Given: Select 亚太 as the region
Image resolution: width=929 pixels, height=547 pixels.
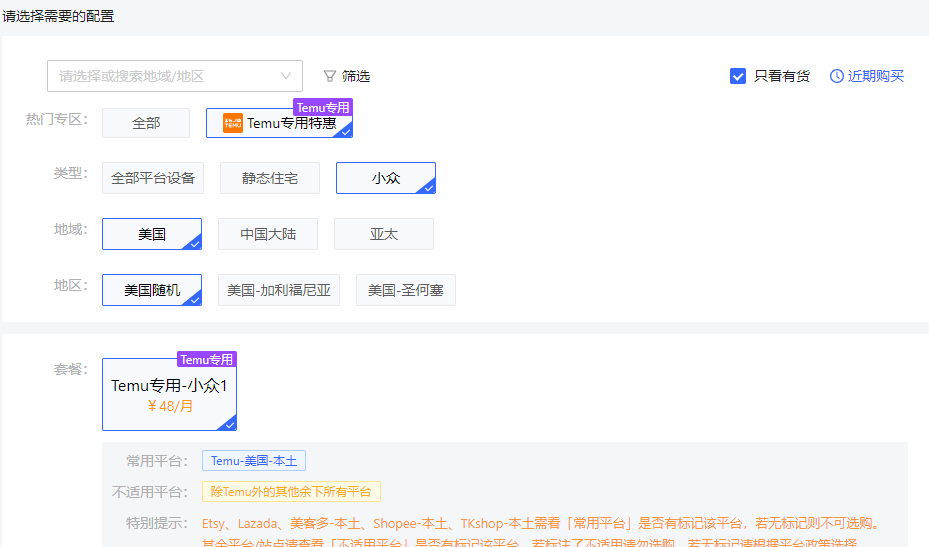Looking at the screenshot, I should 384,234.
